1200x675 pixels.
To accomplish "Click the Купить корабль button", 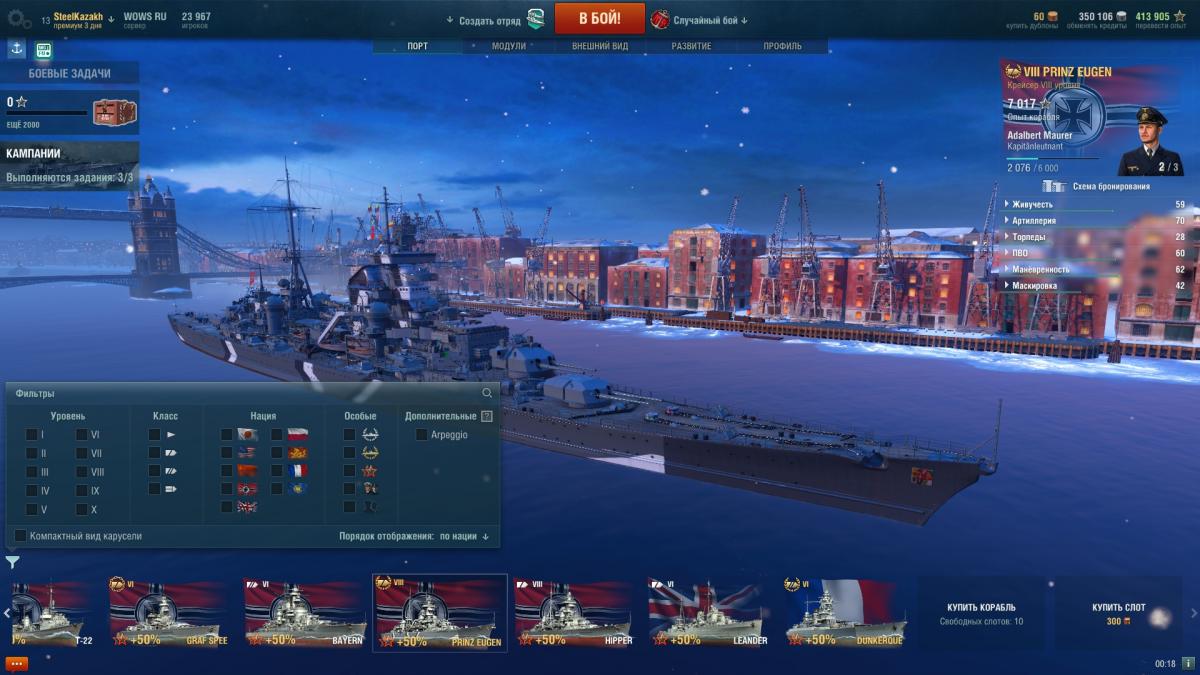I will tap(981, 613).
